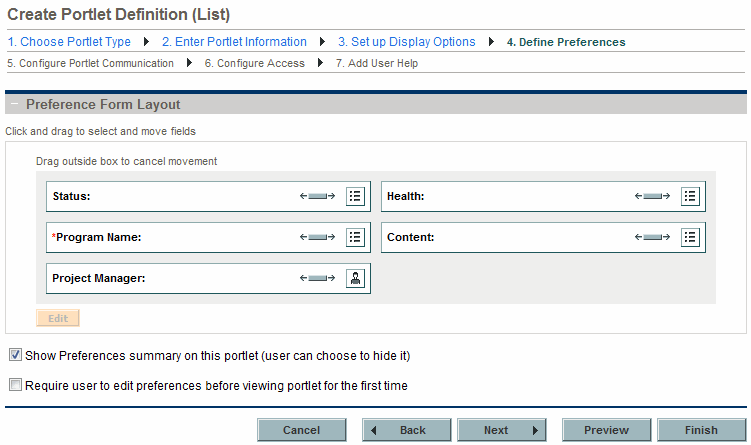Click the list icon in the Health field
Viewport: 751px width, 445px height.
pyautogui.click(x=690, y=196)
